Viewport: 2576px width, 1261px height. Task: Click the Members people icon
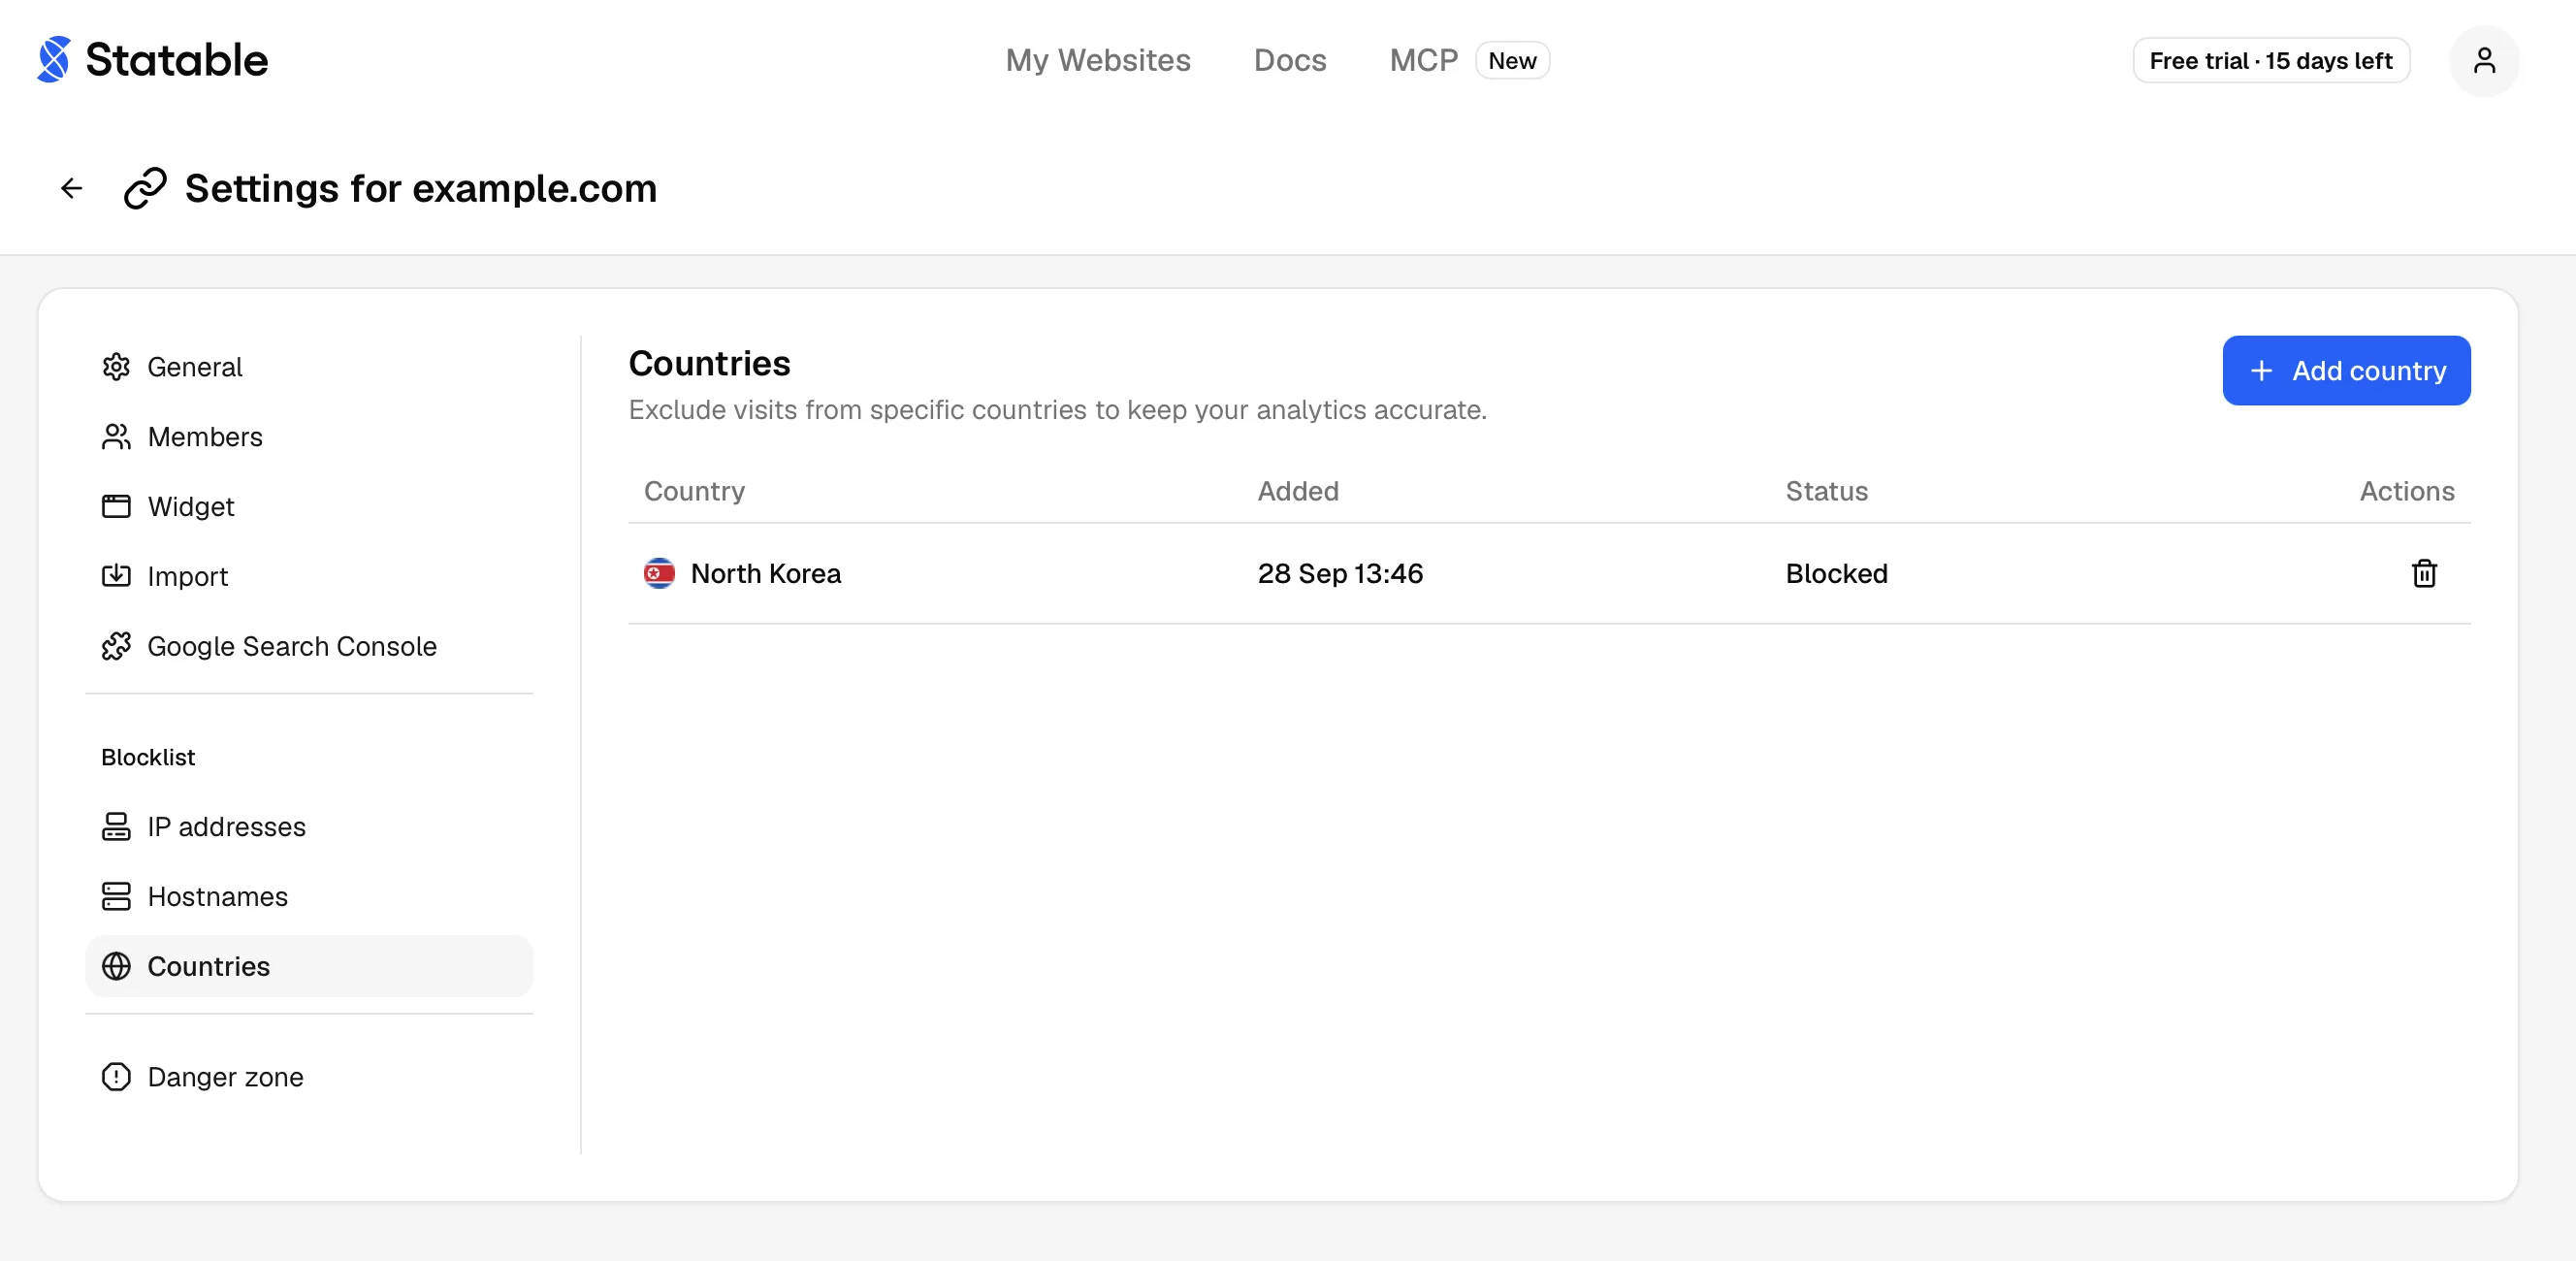116,437
